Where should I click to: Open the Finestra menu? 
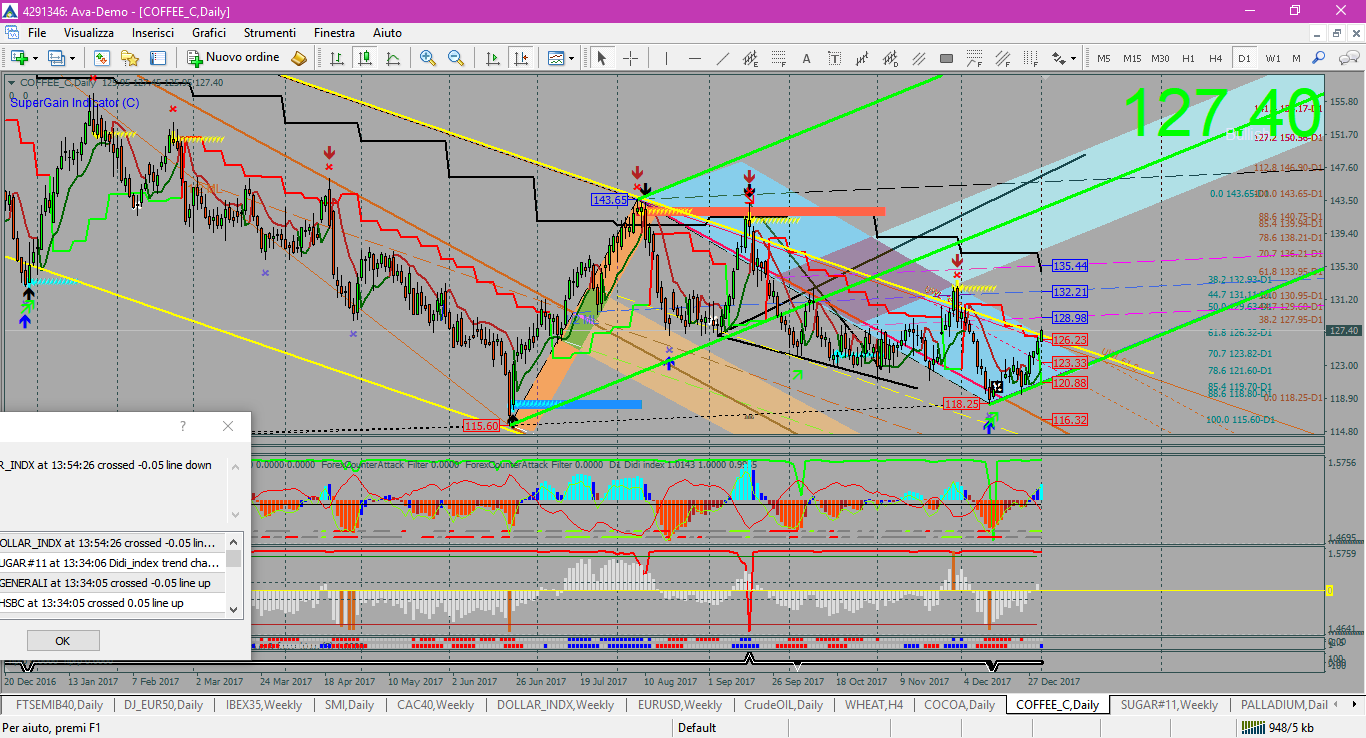[334, 33]
